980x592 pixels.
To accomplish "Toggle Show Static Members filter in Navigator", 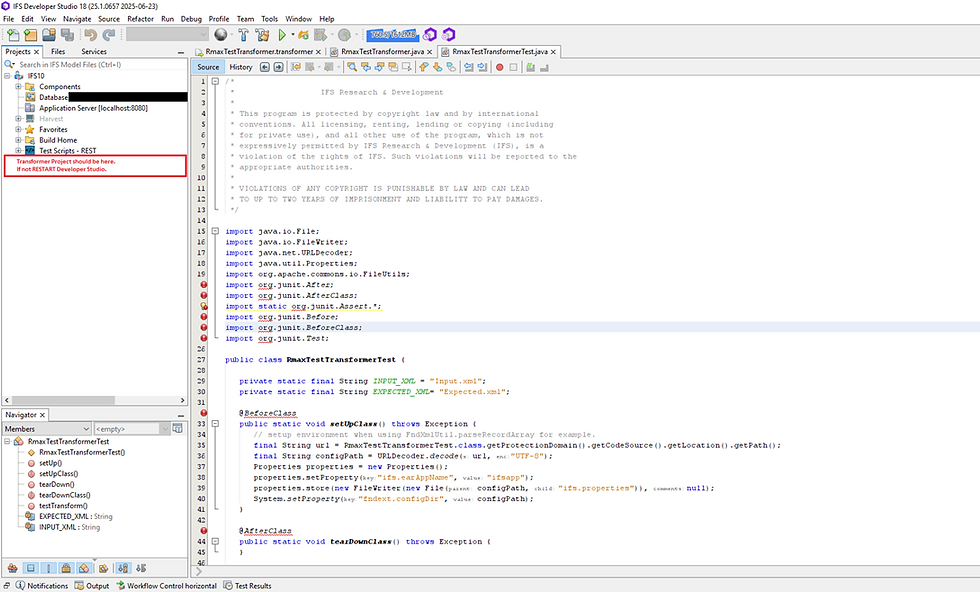I will coord(48,568).
